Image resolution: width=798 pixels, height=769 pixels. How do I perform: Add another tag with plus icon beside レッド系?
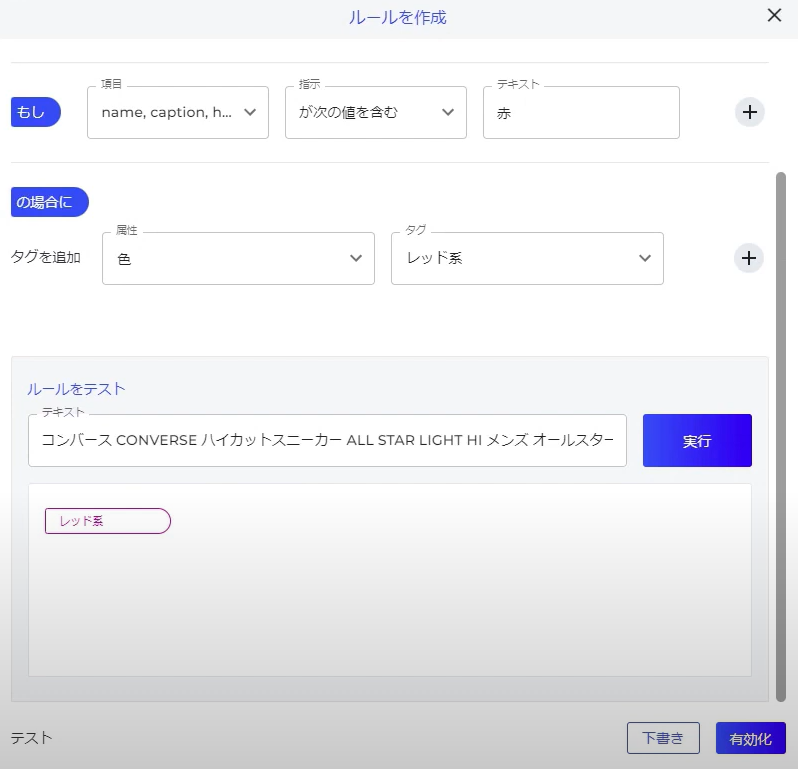749,258
